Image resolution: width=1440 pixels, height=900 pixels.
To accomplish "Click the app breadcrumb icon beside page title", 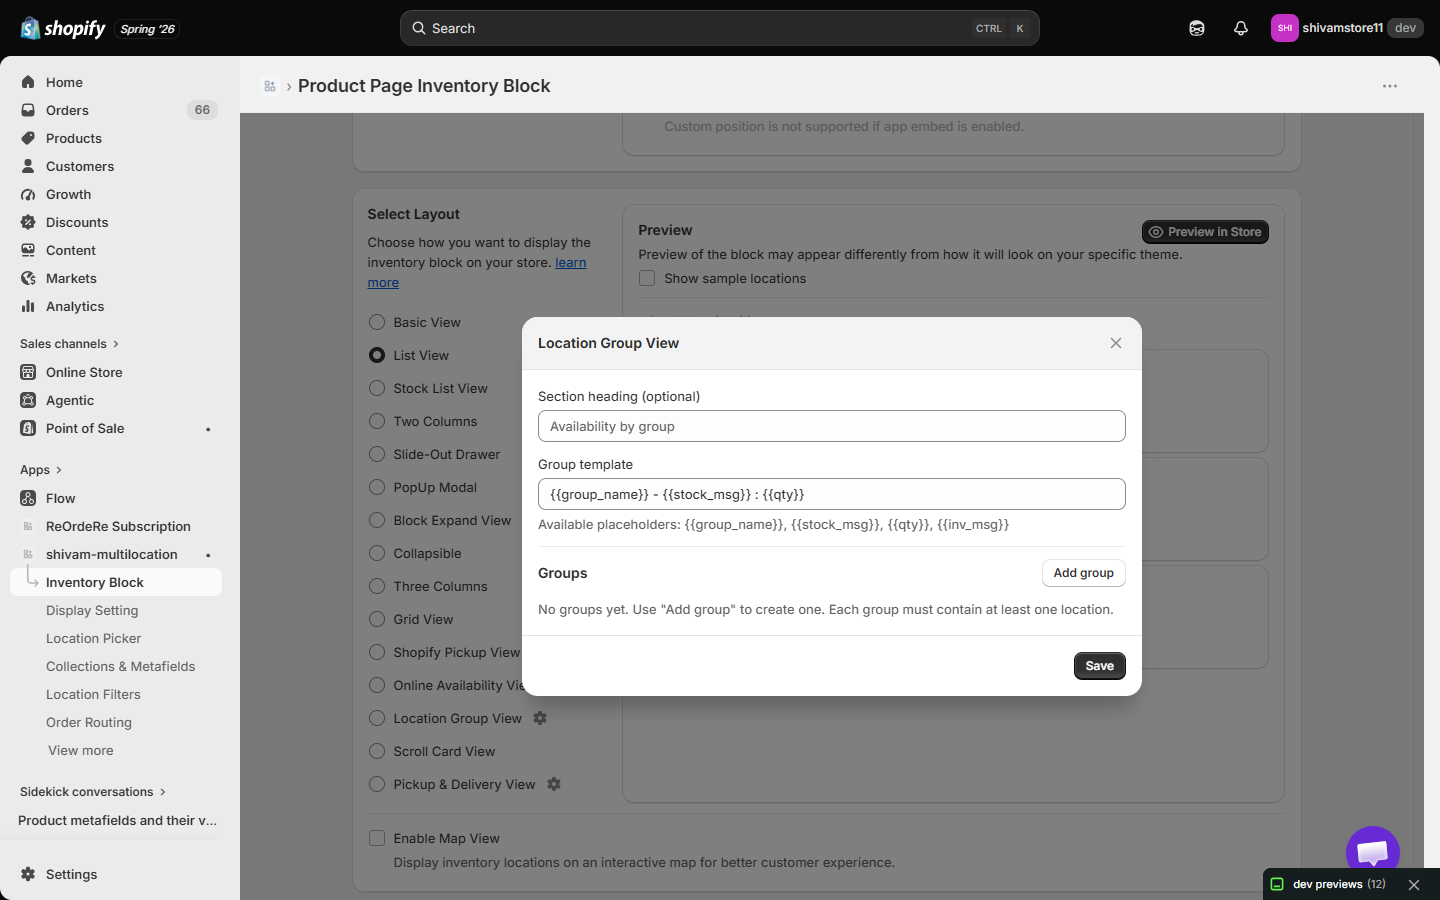I will click(270, 86).
